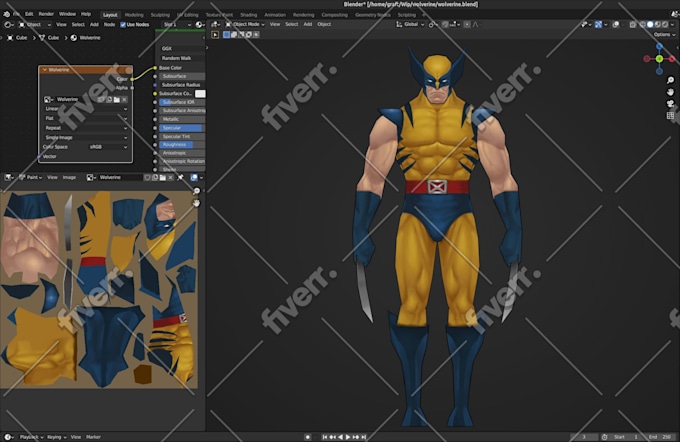Image resolution: width=680 pixels, height=442 pixels.
Task: Click the play animation button
Action: click(x=348, y=437)
